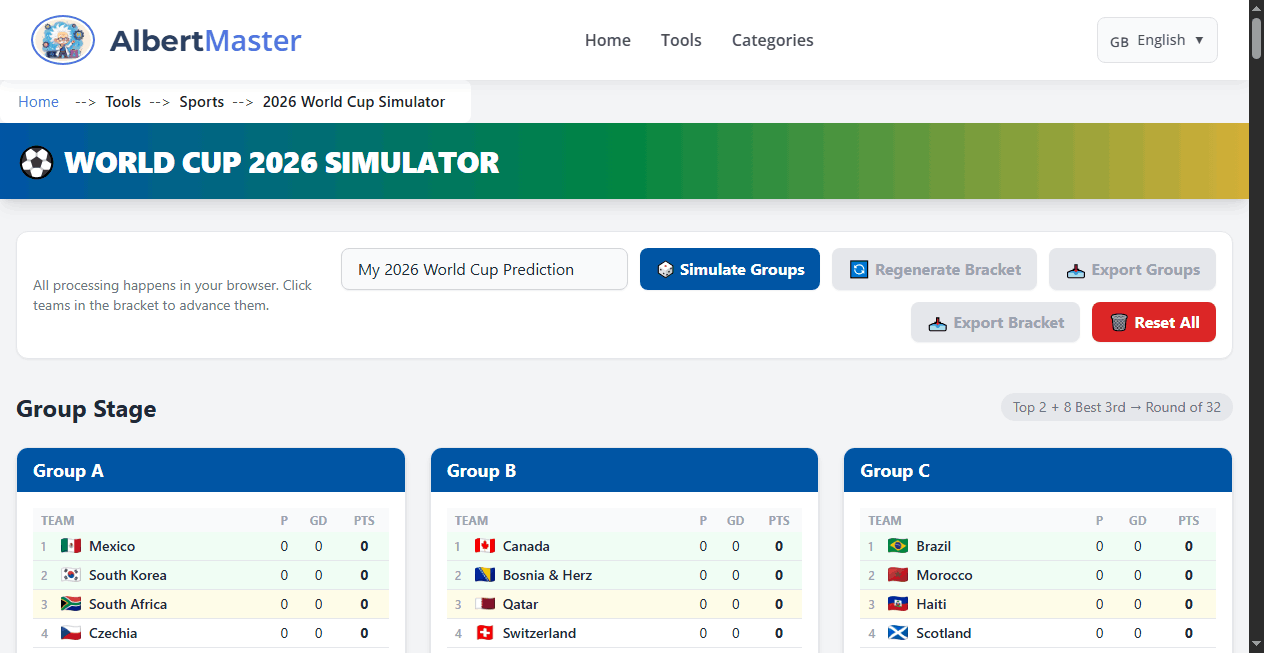
Task: Click the prediction name input field
Action: tap(484, 269)
